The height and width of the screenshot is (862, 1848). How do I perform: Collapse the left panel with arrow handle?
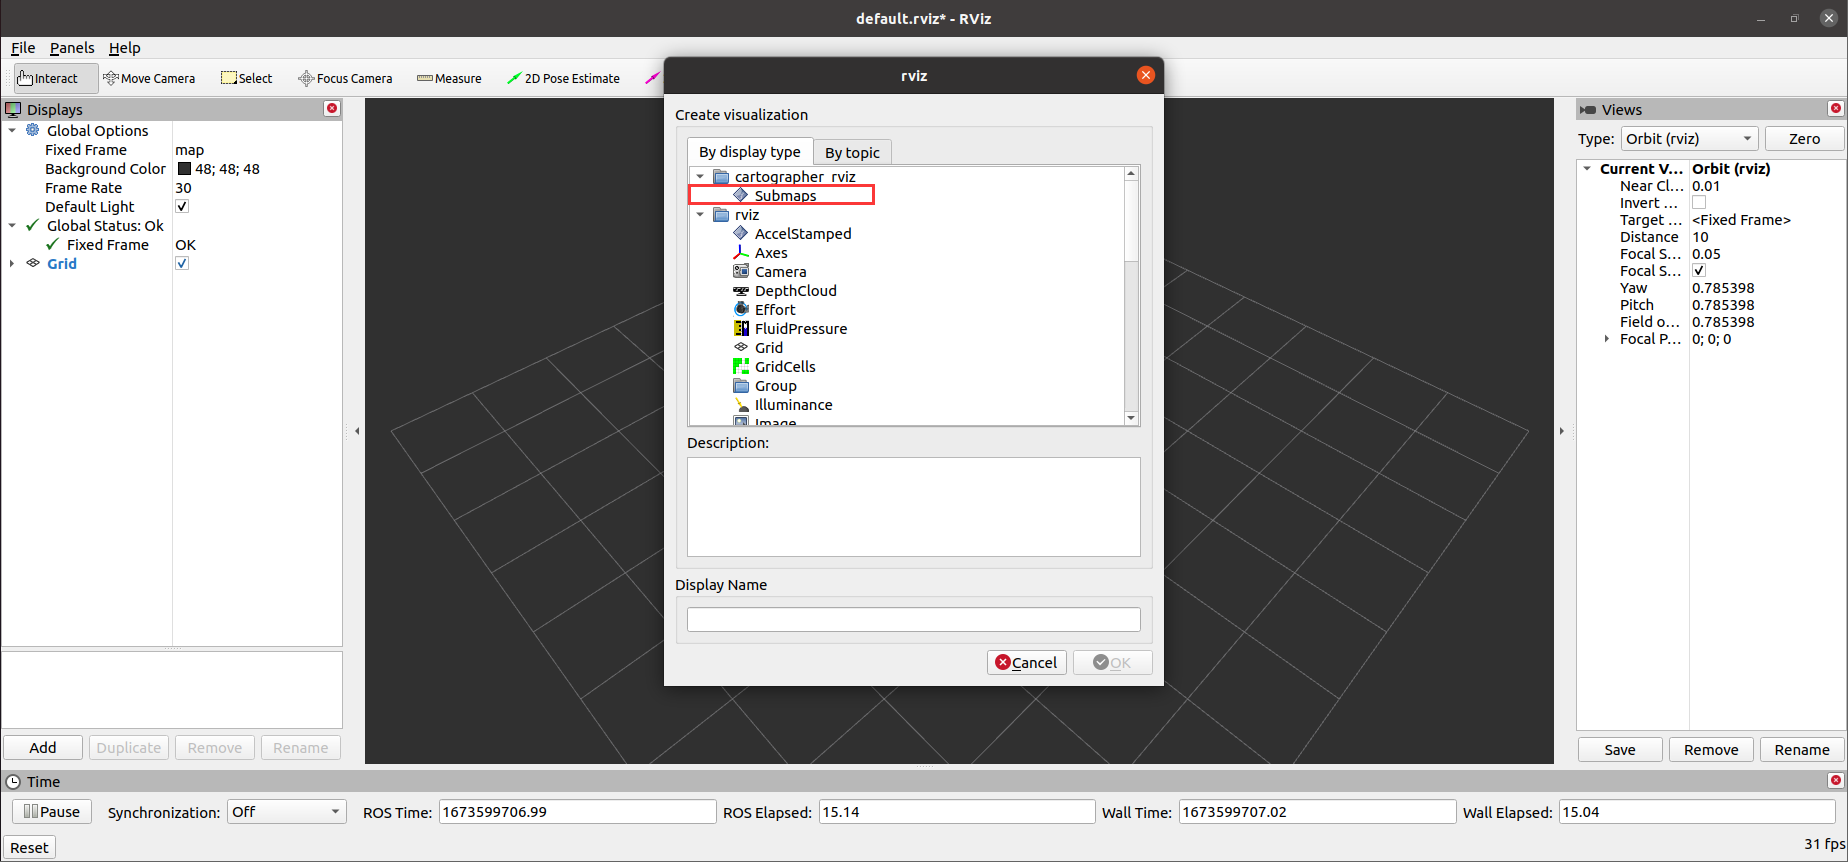[357, 431]
